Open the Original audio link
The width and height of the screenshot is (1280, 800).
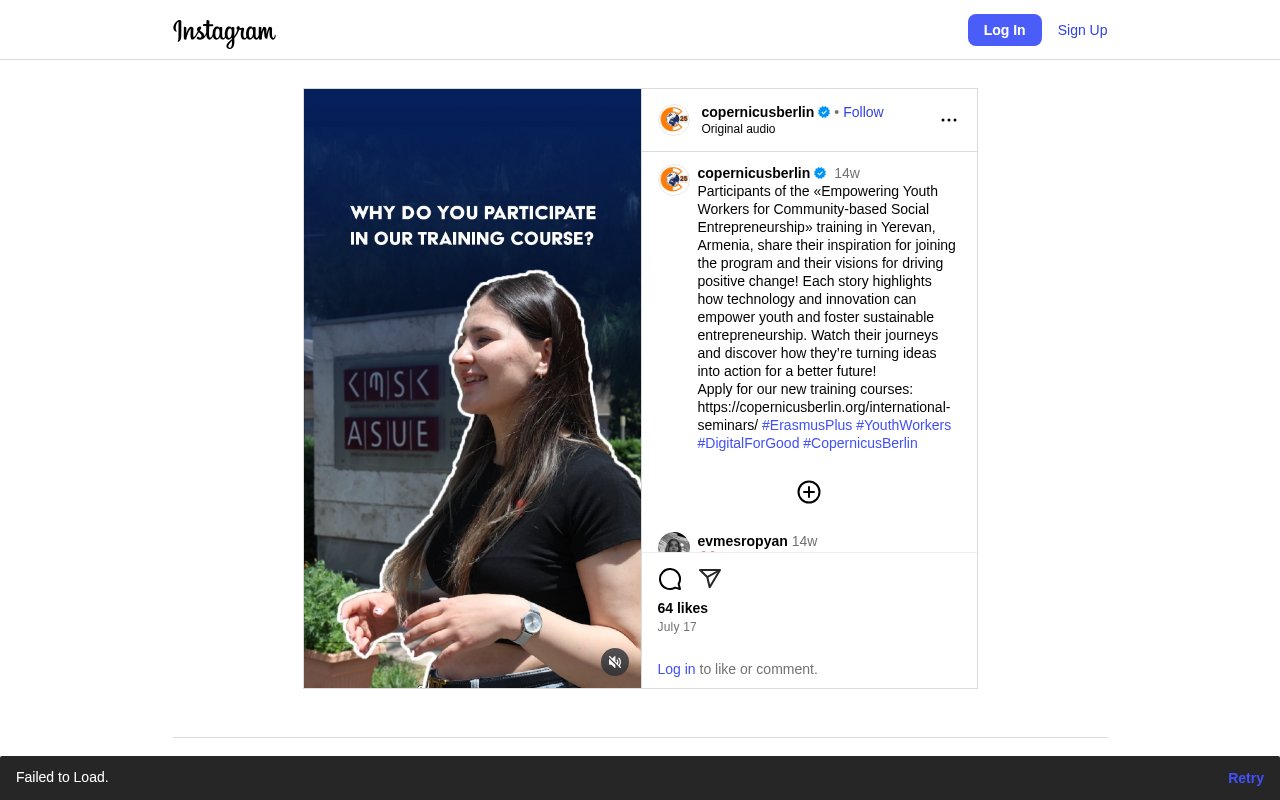coord(738,129)
